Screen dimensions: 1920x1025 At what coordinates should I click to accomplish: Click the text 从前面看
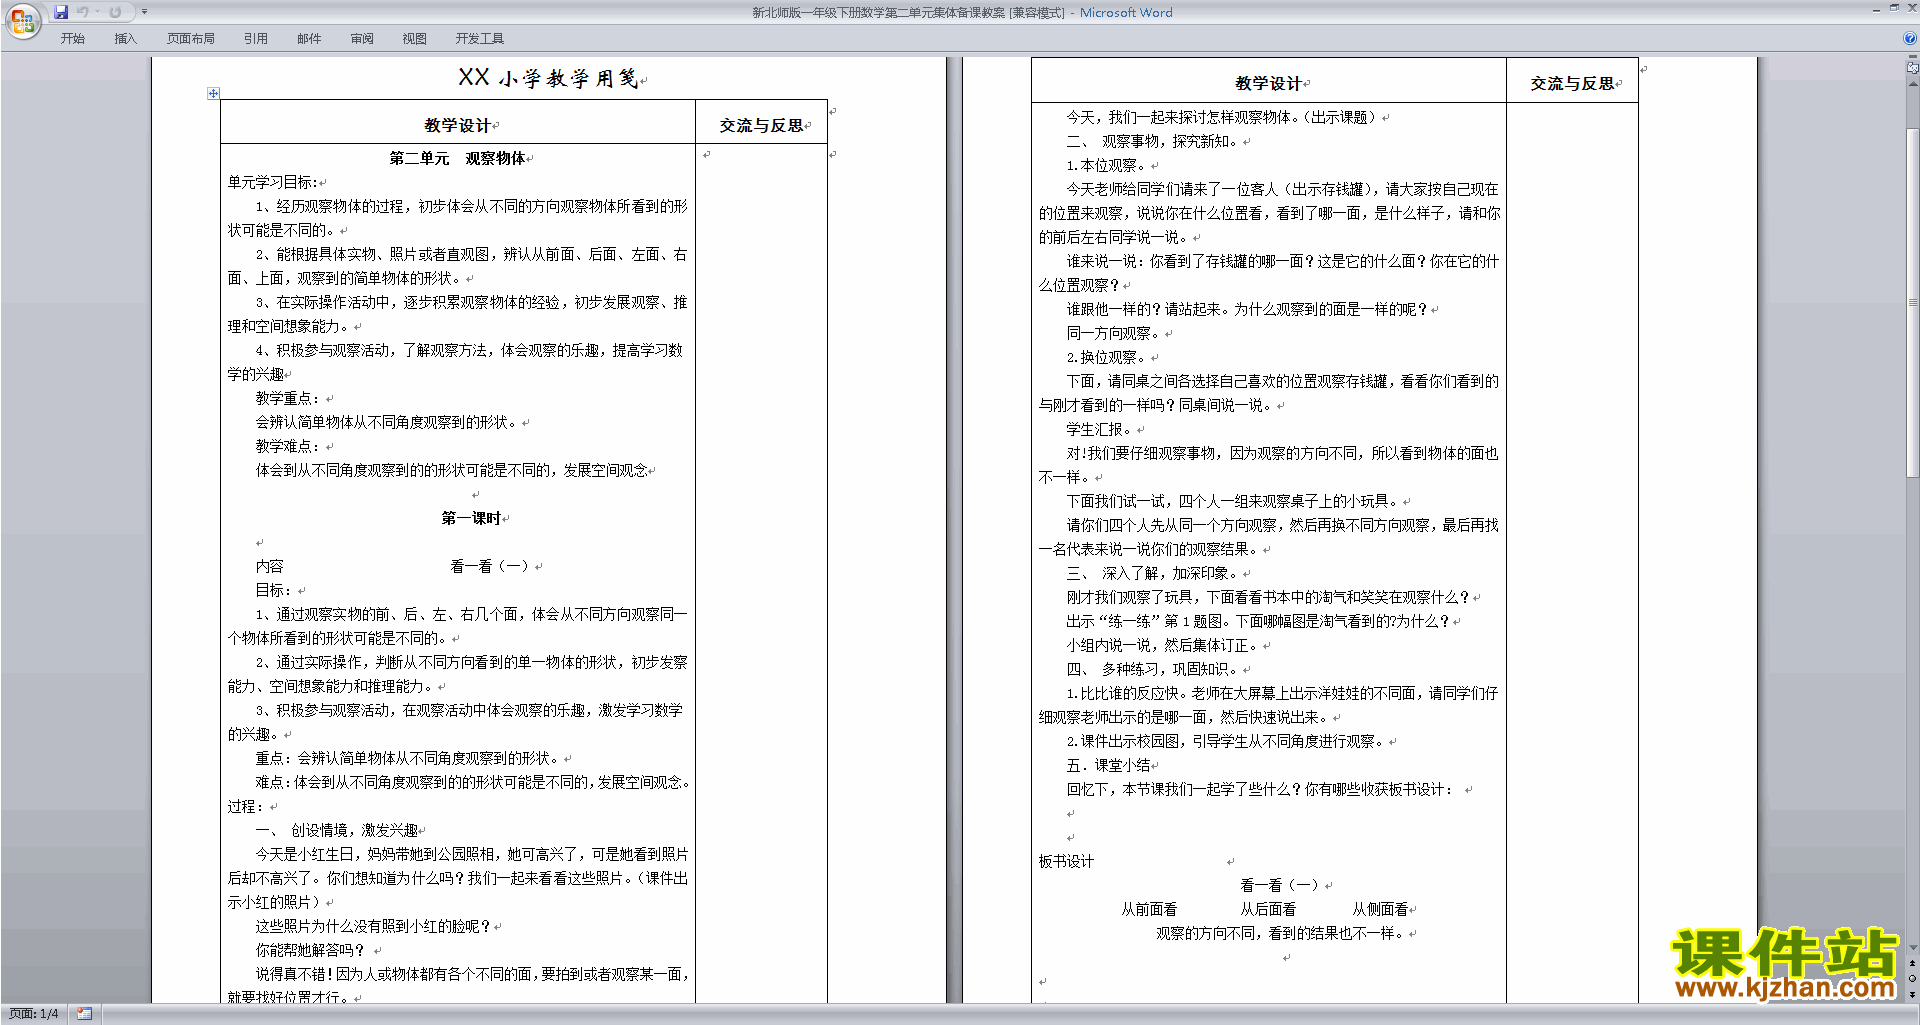click(x=1149, y=909)
